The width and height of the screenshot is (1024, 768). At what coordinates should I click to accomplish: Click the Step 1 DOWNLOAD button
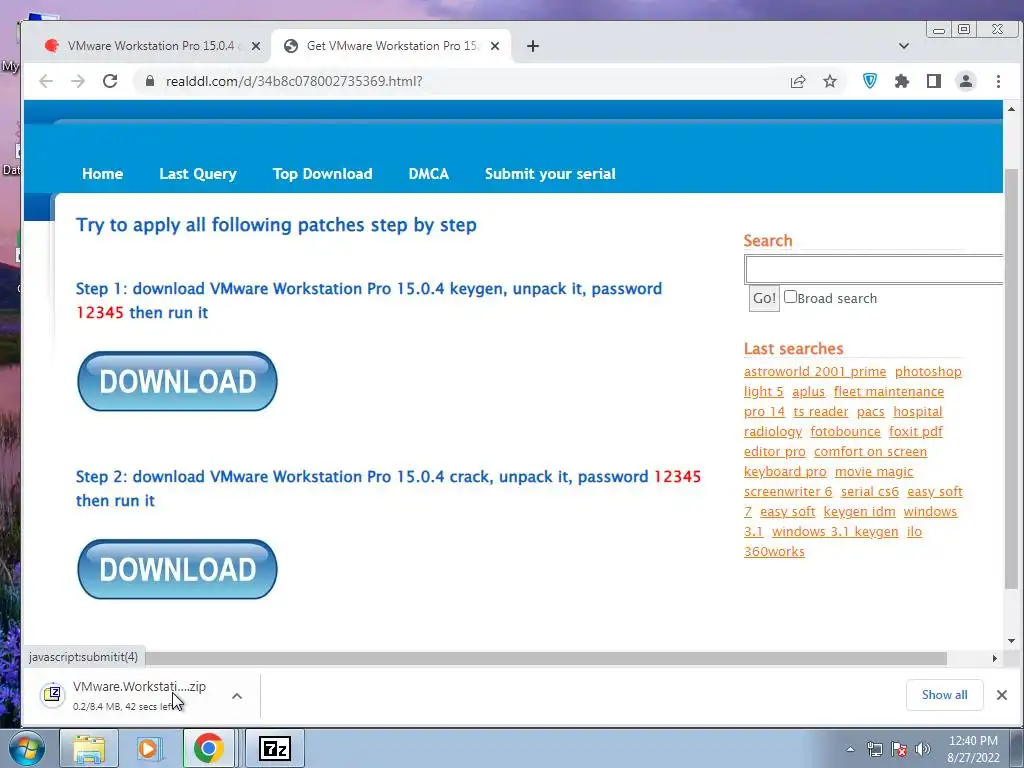(x=177, y=381)
